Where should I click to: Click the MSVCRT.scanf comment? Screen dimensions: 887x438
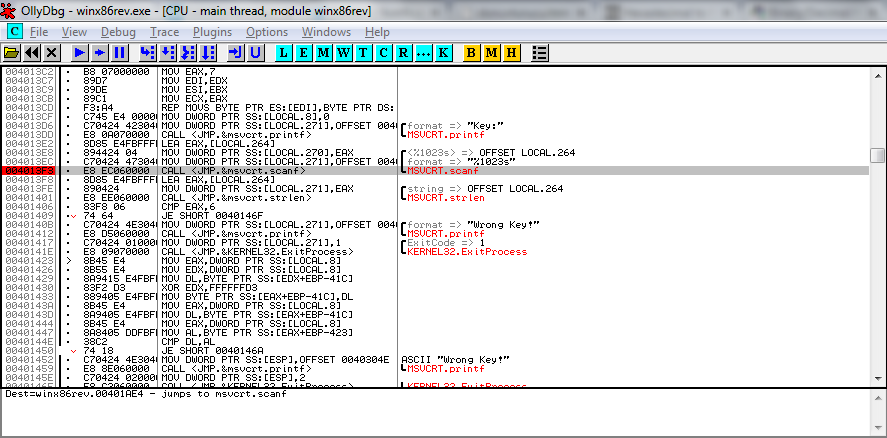442,170
